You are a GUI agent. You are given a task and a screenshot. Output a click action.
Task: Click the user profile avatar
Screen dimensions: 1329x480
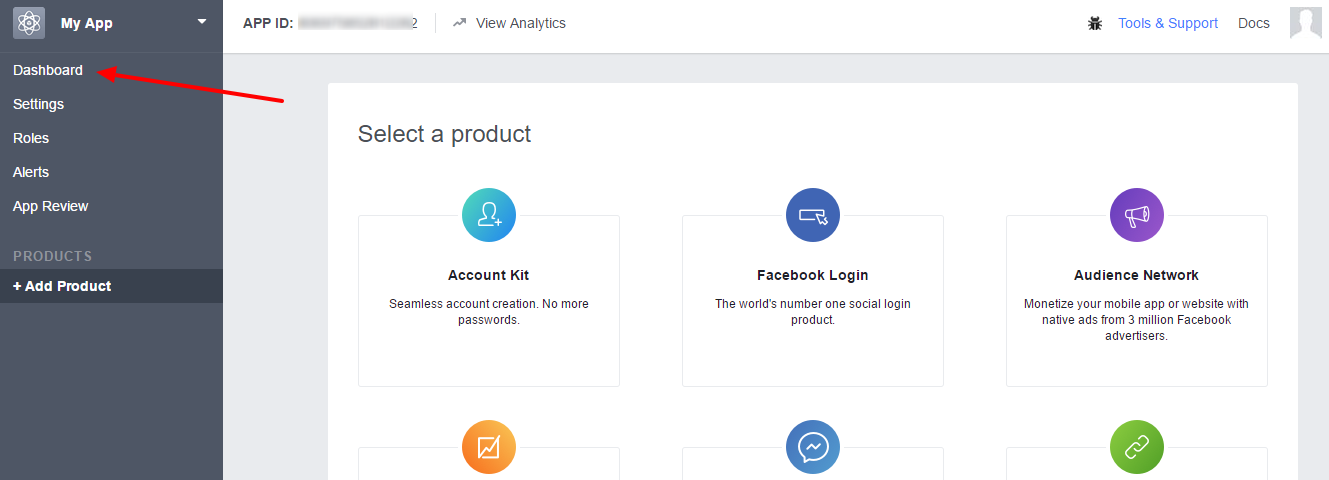point(1306,22)
